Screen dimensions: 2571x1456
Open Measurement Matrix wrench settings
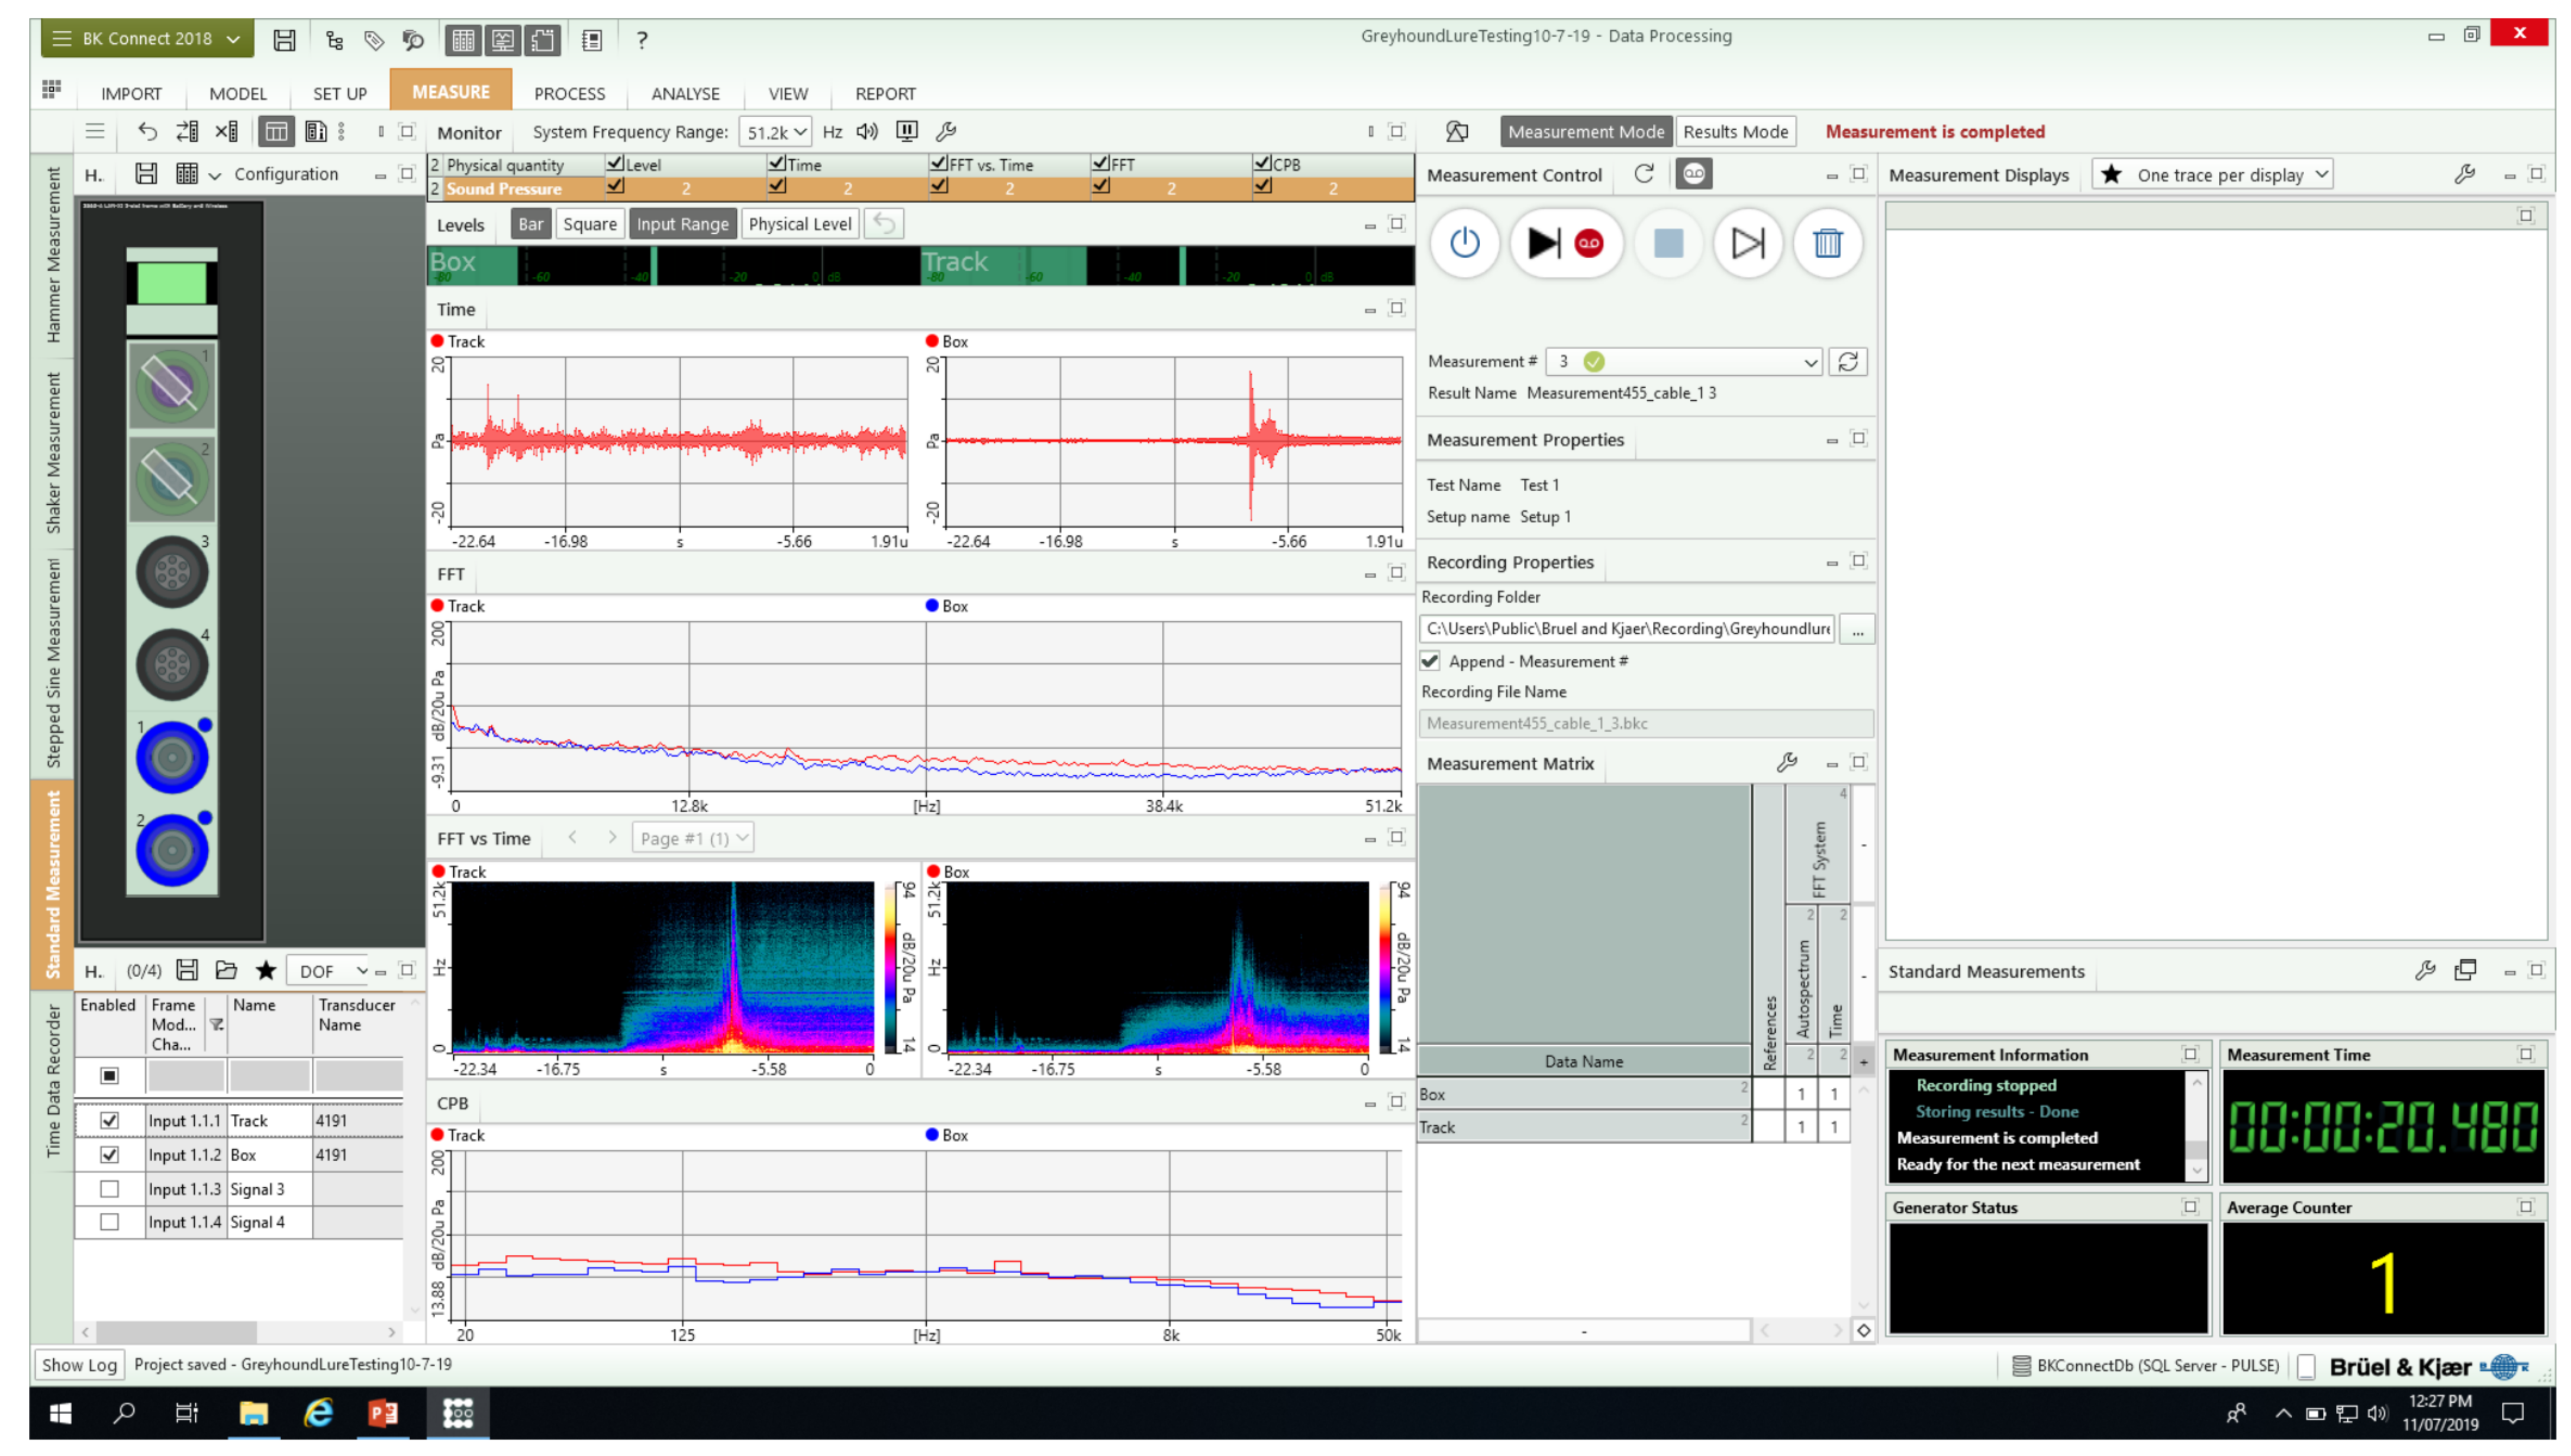click(1786, 763)
